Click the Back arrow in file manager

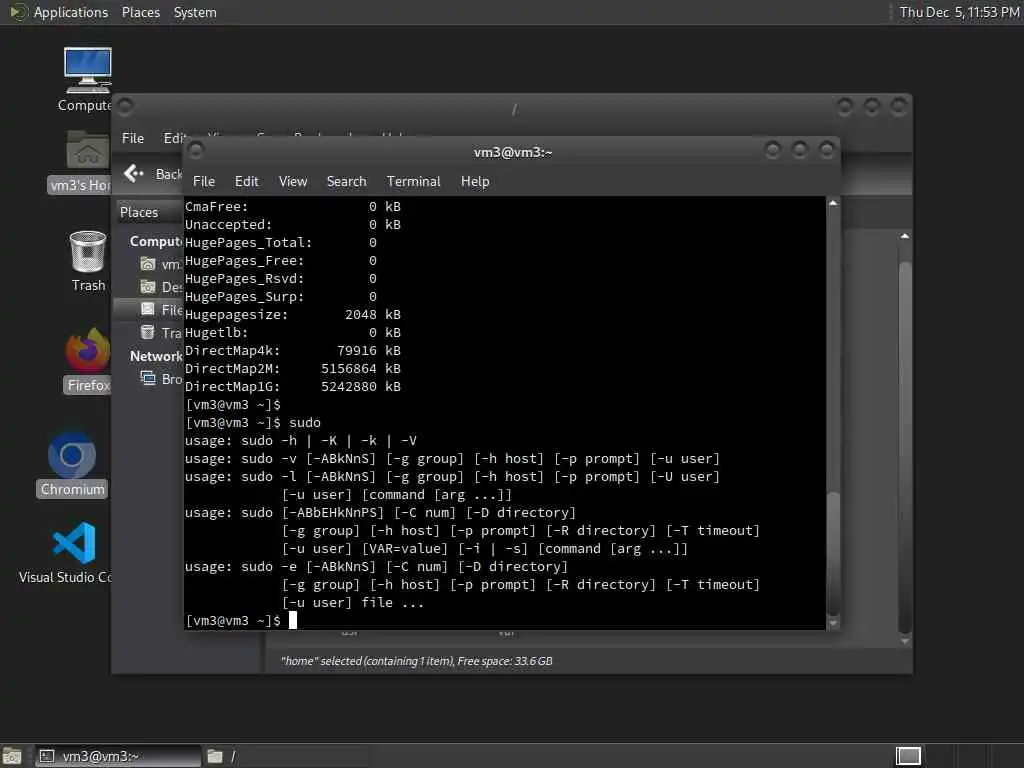pyautogui.click(x=134, y=173)
